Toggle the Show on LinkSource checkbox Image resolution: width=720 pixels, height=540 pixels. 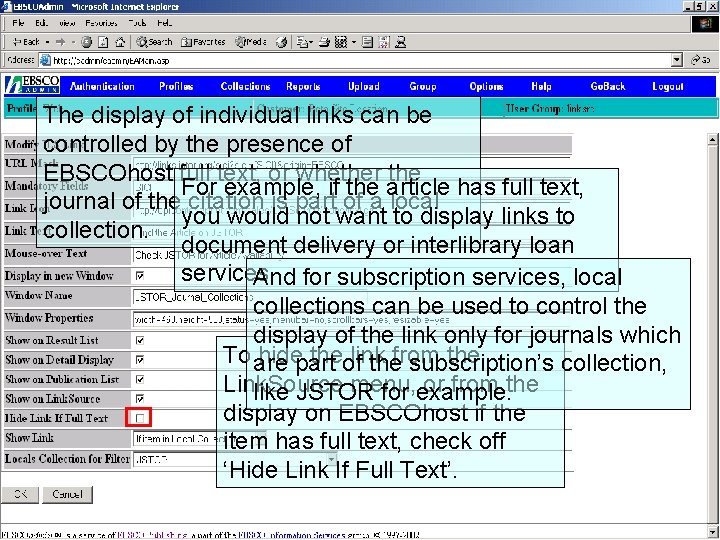click(140, 399)
